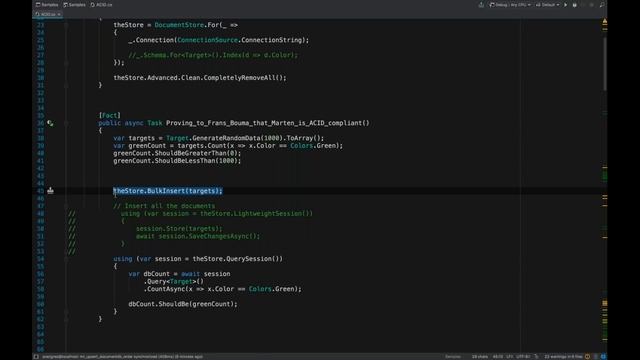Image resolution: width=640 pixels, height=360 pixels.
Task: Click the method name Proving_to_Frans_Bouma_that_Marten_is_ACID_compliant
Action: point(264,123)
